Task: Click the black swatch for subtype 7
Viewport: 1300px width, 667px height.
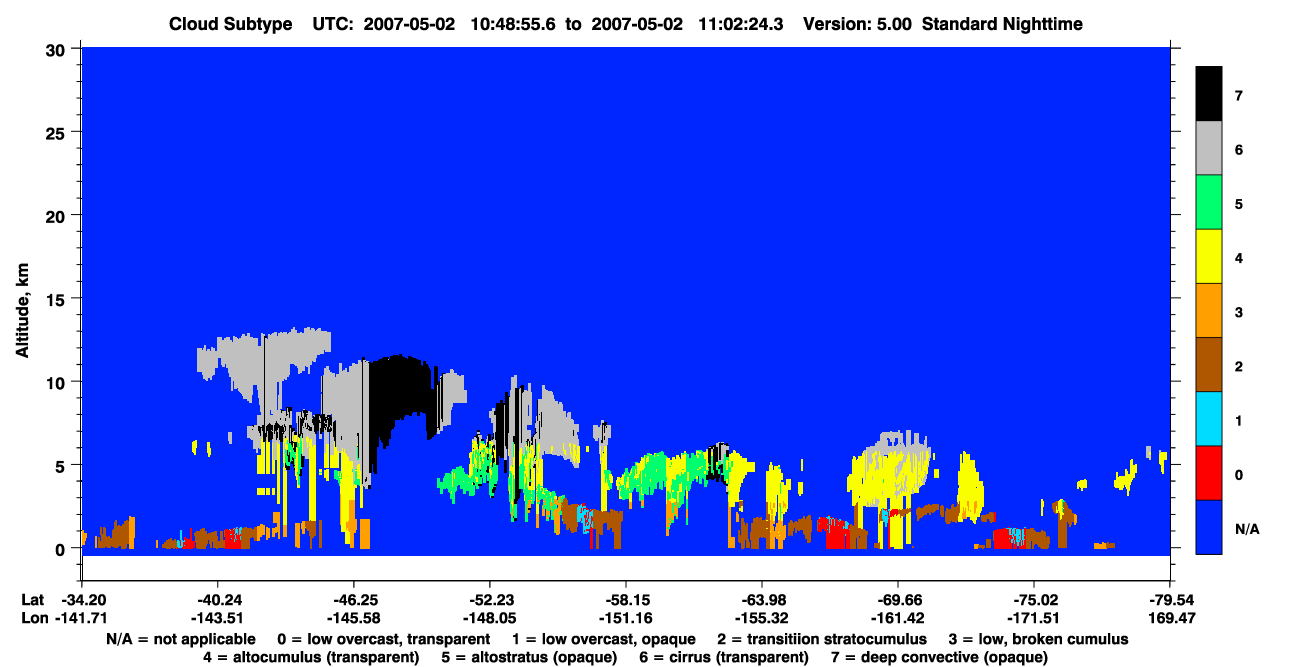Action: 1209,95
